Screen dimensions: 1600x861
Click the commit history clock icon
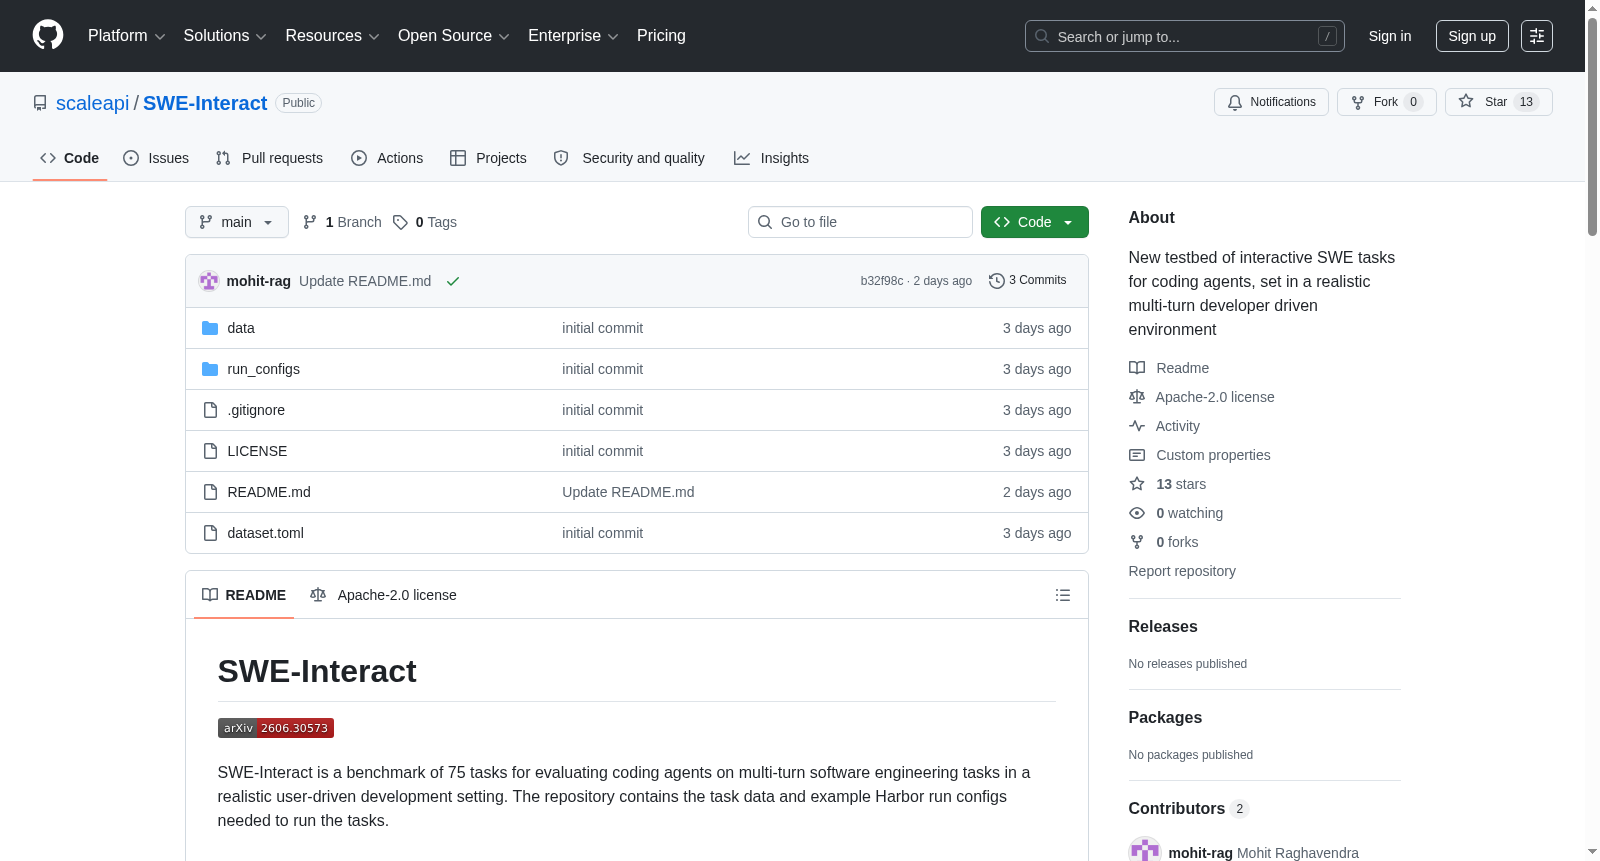996,281
